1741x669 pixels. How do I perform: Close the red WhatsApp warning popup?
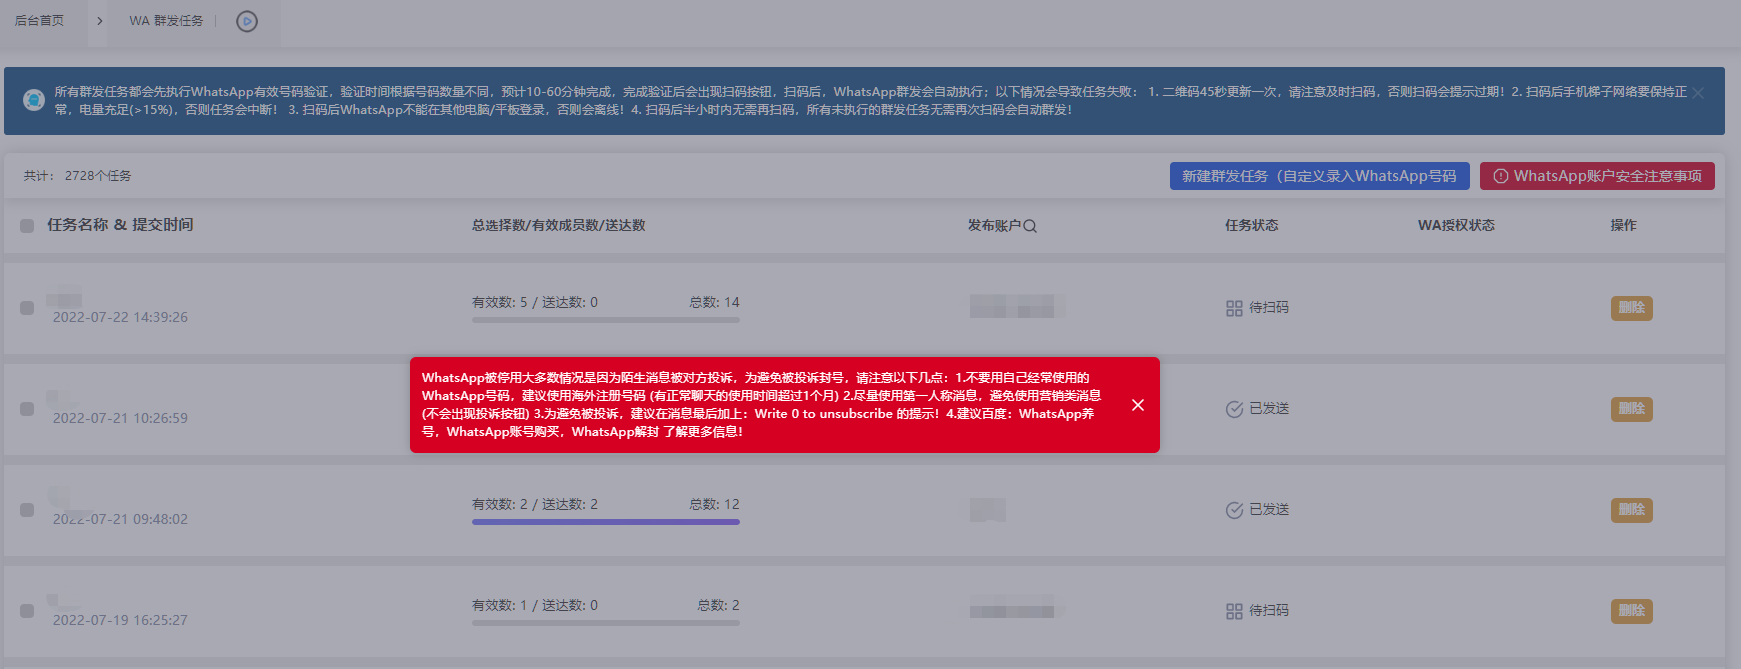pyautogui.click(x=1138, y=405)
